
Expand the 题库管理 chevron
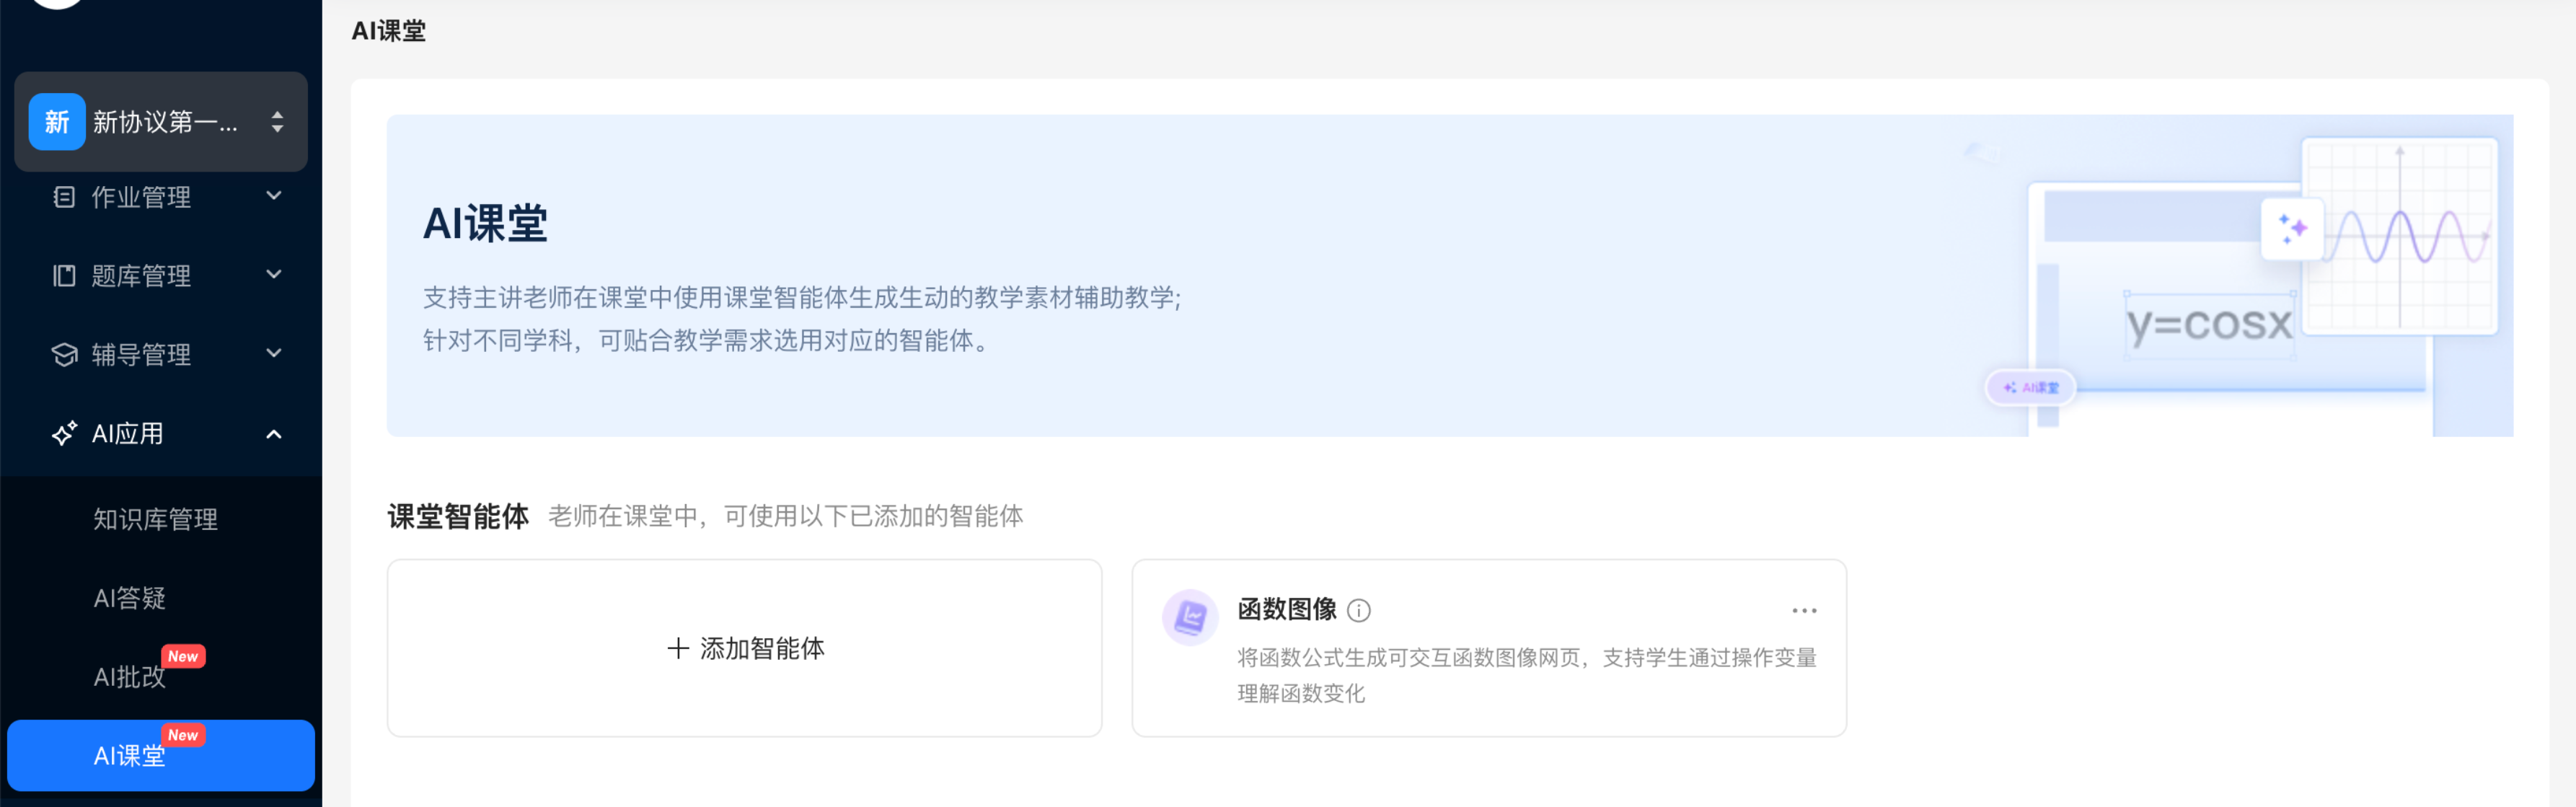tap(274, 275)
